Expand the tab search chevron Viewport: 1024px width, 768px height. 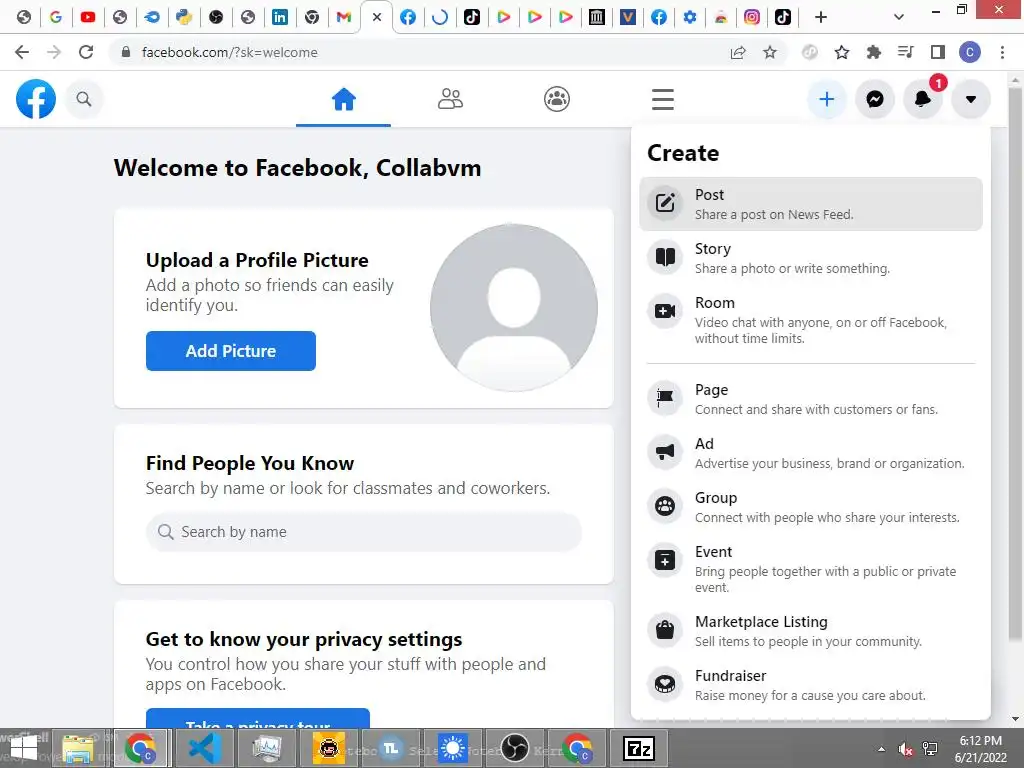tap(899, 18)
